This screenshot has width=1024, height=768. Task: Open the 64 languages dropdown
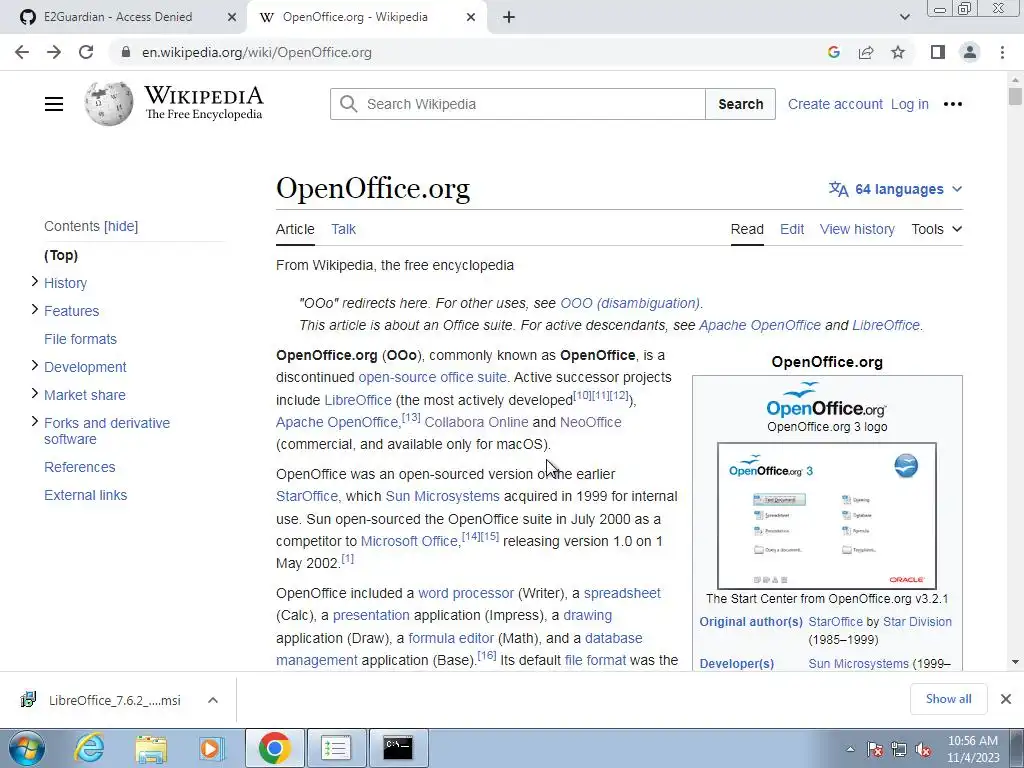click(896, 189)
